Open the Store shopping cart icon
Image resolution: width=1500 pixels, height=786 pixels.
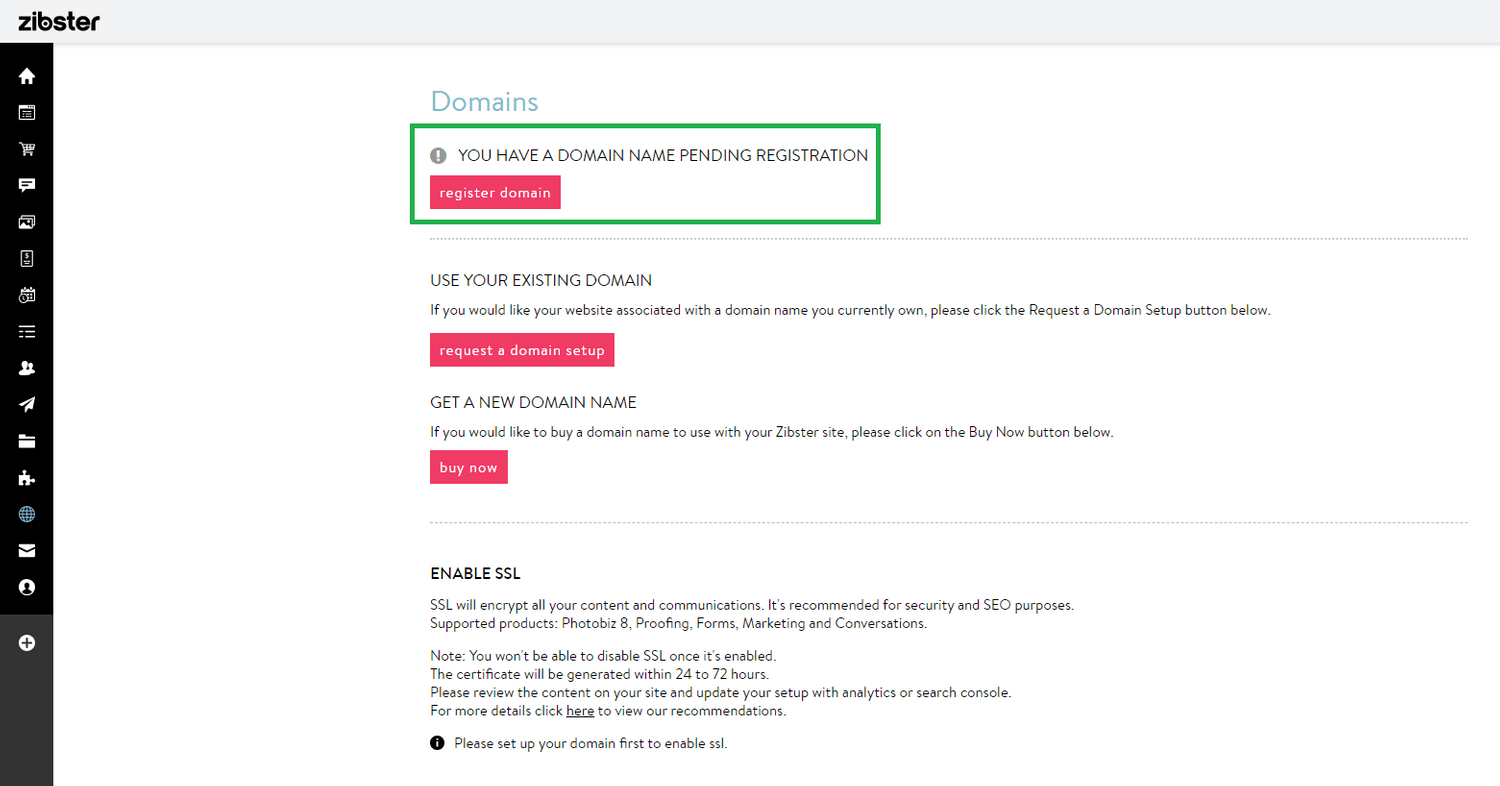[x=26, y=148]
